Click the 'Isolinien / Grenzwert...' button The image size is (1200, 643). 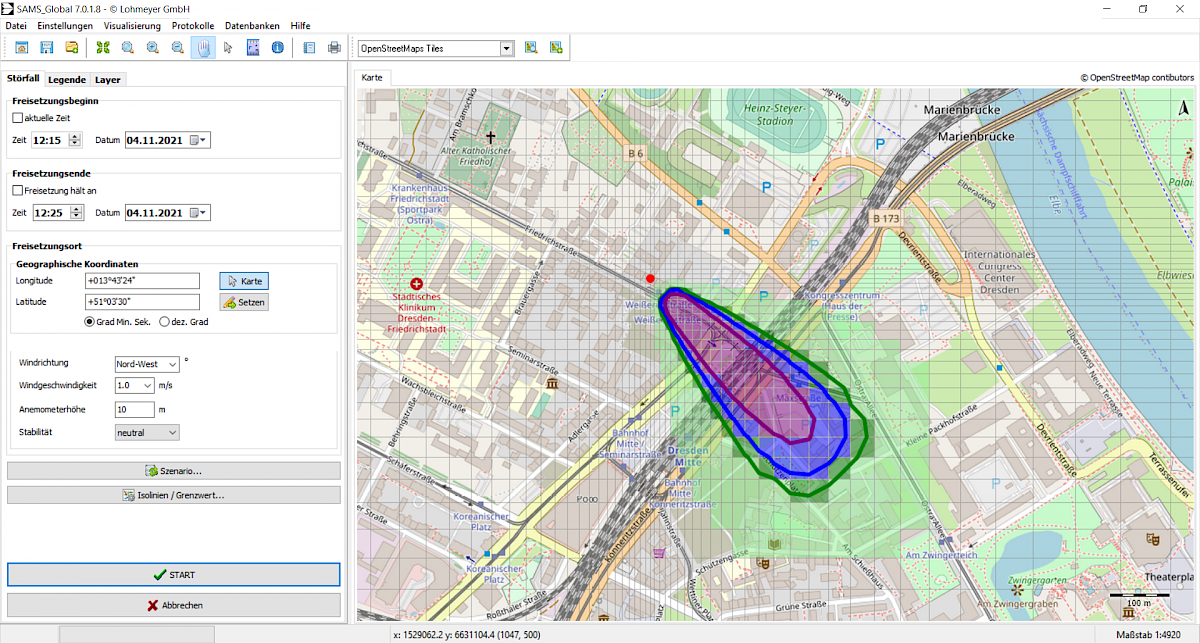174,495
